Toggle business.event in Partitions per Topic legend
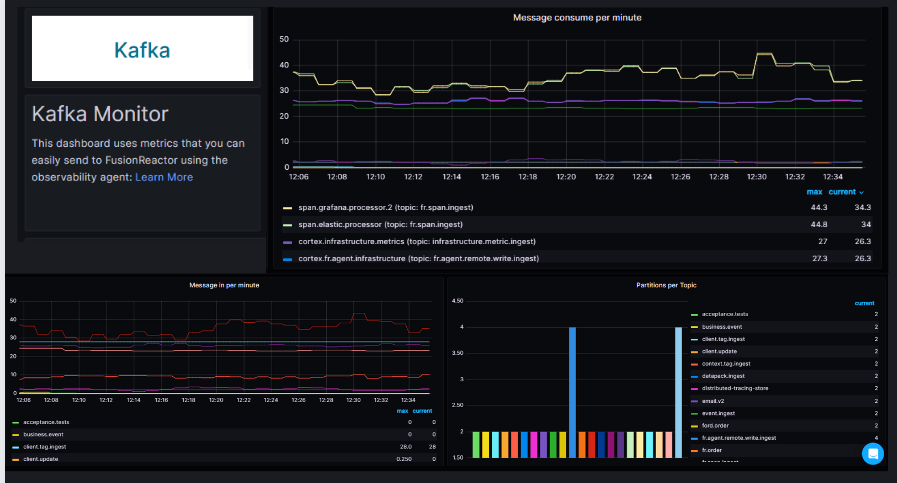Viewport: 897px width, 483px height. pos(722,327)
